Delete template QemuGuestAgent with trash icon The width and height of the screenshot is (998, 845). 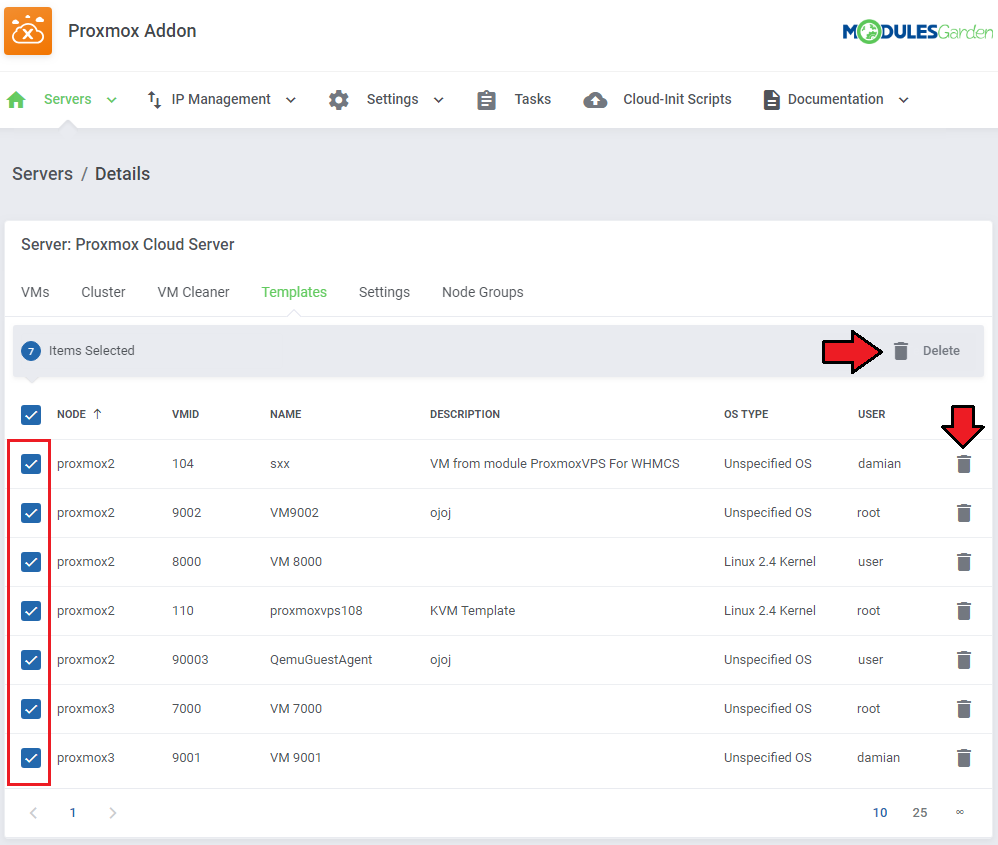coord(964,660)
